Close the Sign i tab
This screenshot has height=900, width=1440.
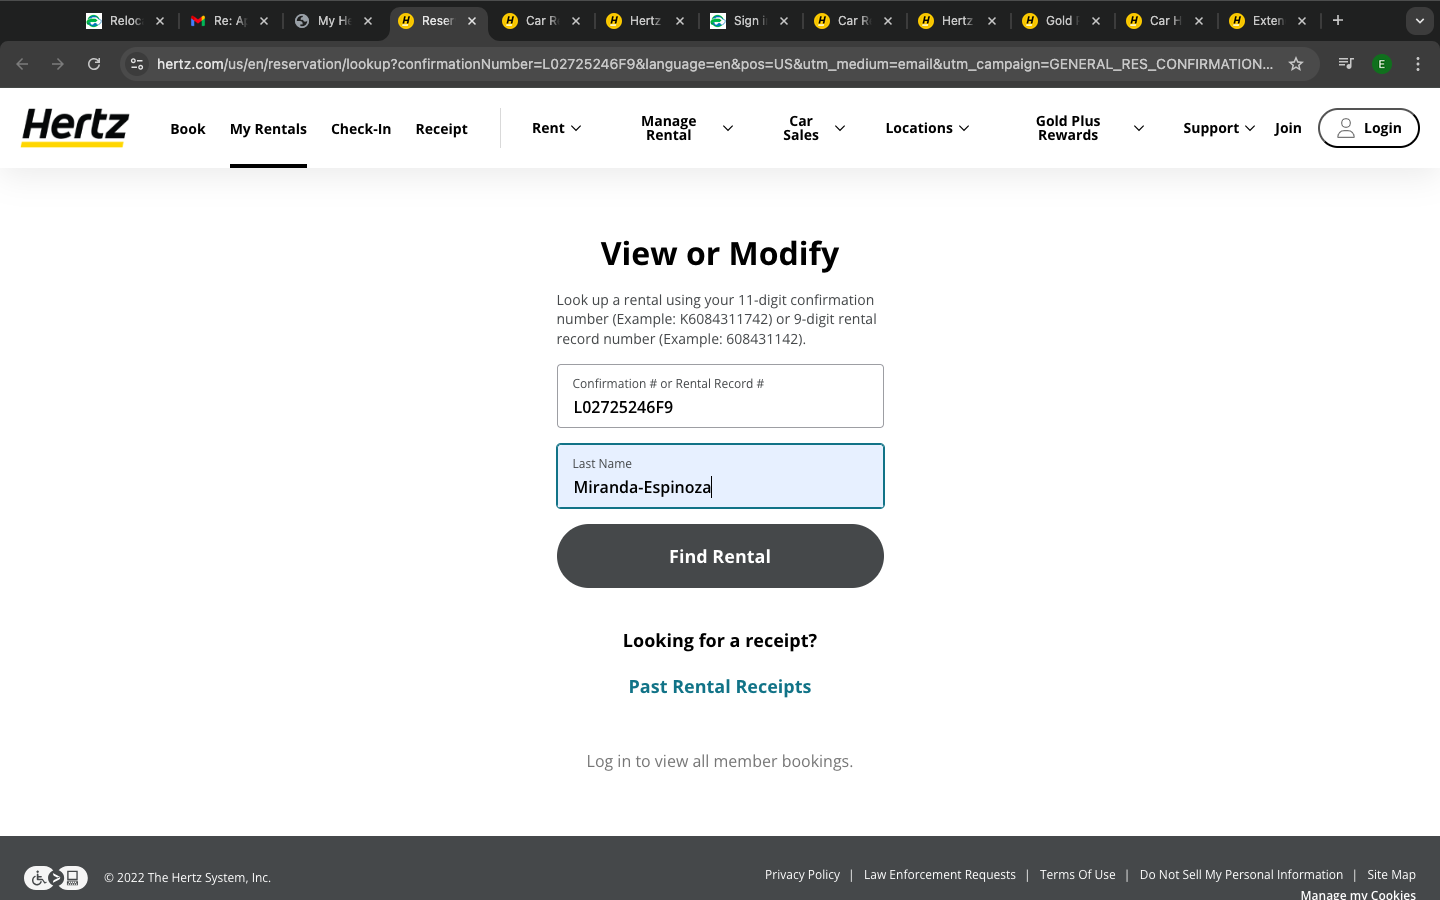coord(784,21)
